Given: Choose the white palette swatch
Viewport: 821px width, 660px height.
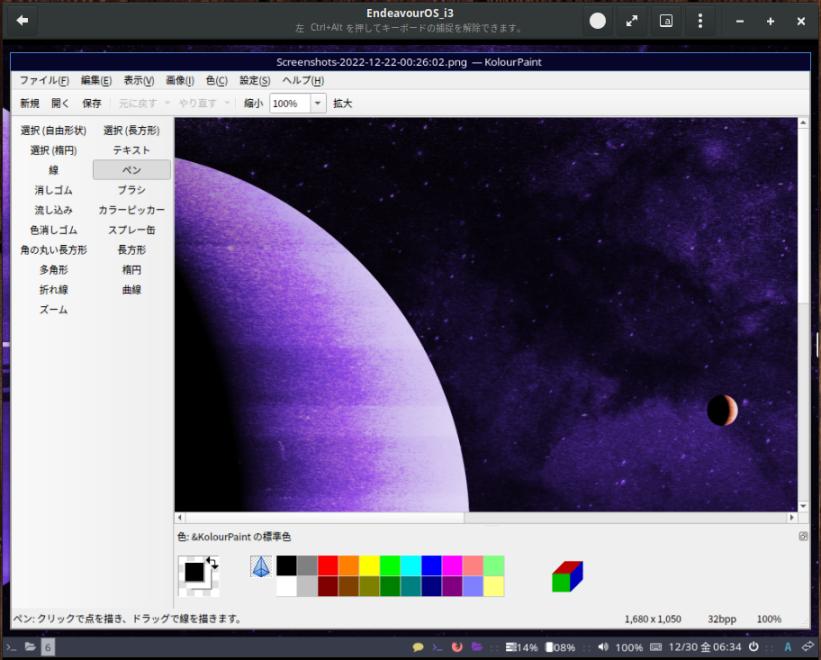Looking at the screenshot, I should [286, 586].
